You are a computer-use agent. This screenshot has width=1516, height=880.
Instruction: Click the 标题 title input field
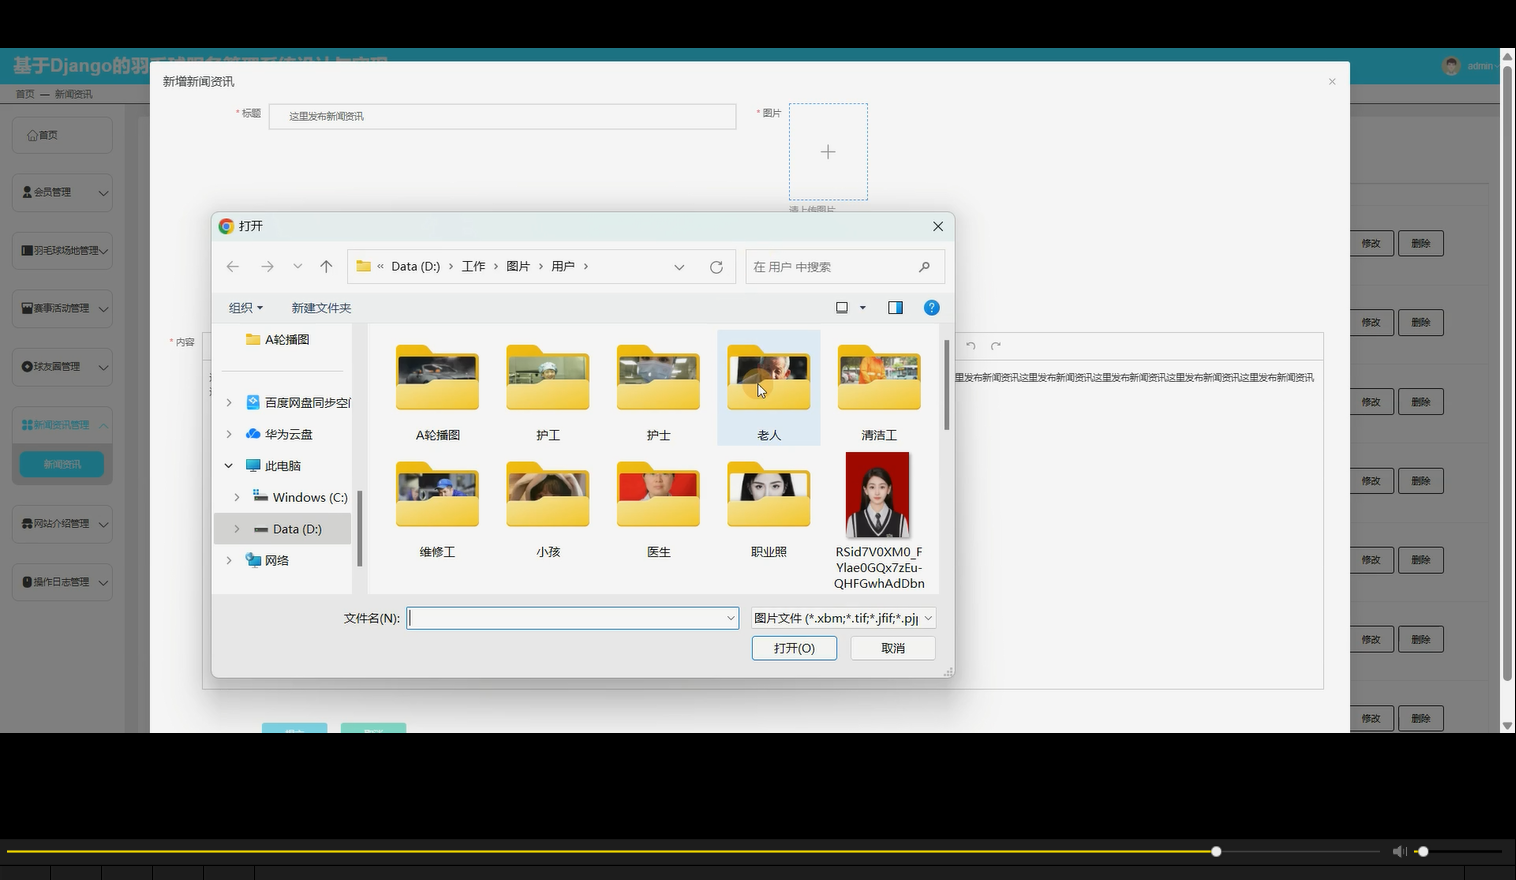502,116
